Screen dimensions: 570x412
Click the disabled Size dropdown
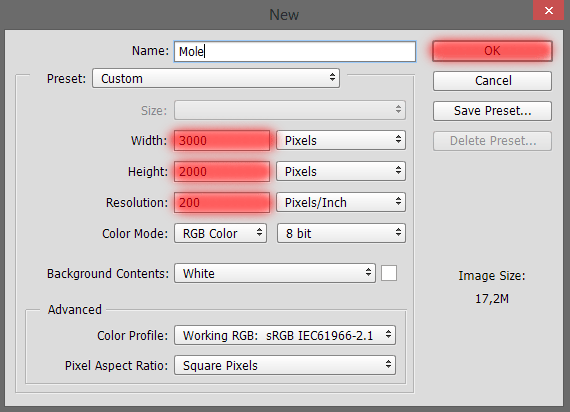(x=290, y=110)
